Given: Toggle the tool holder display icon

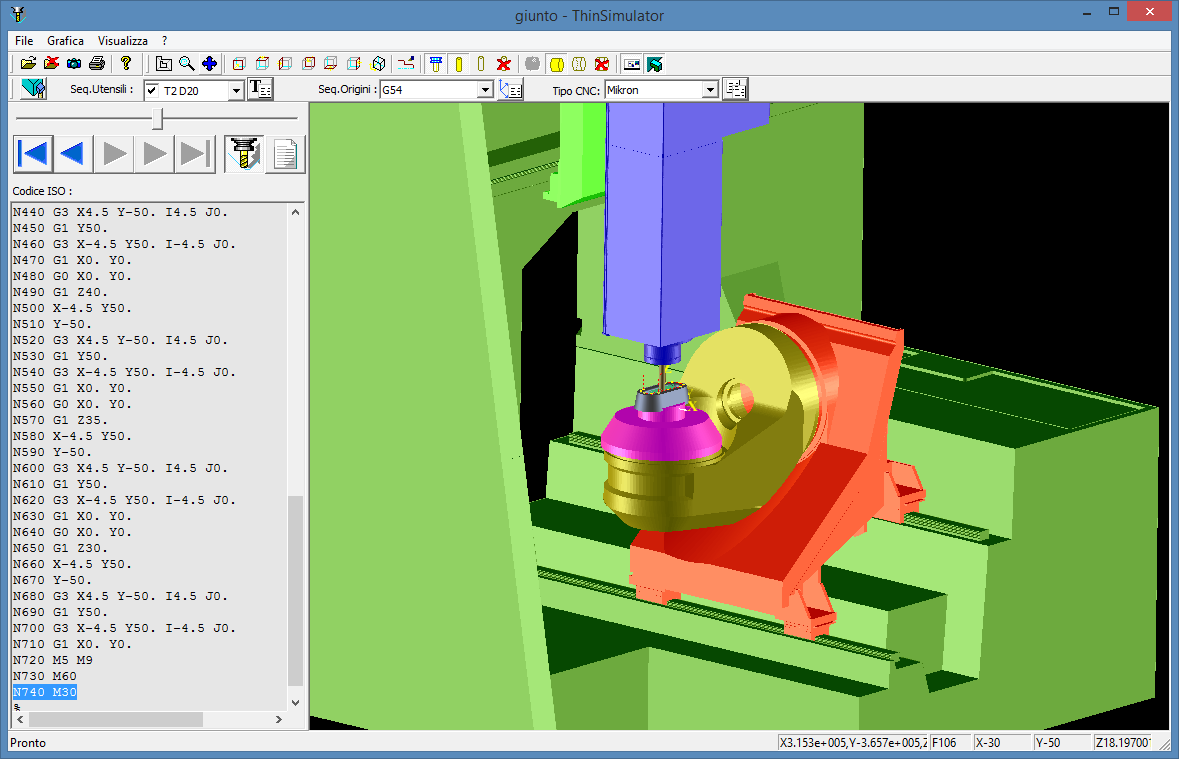Looking at the screenshot, I should pyautogui.click(x=435, y=64).
